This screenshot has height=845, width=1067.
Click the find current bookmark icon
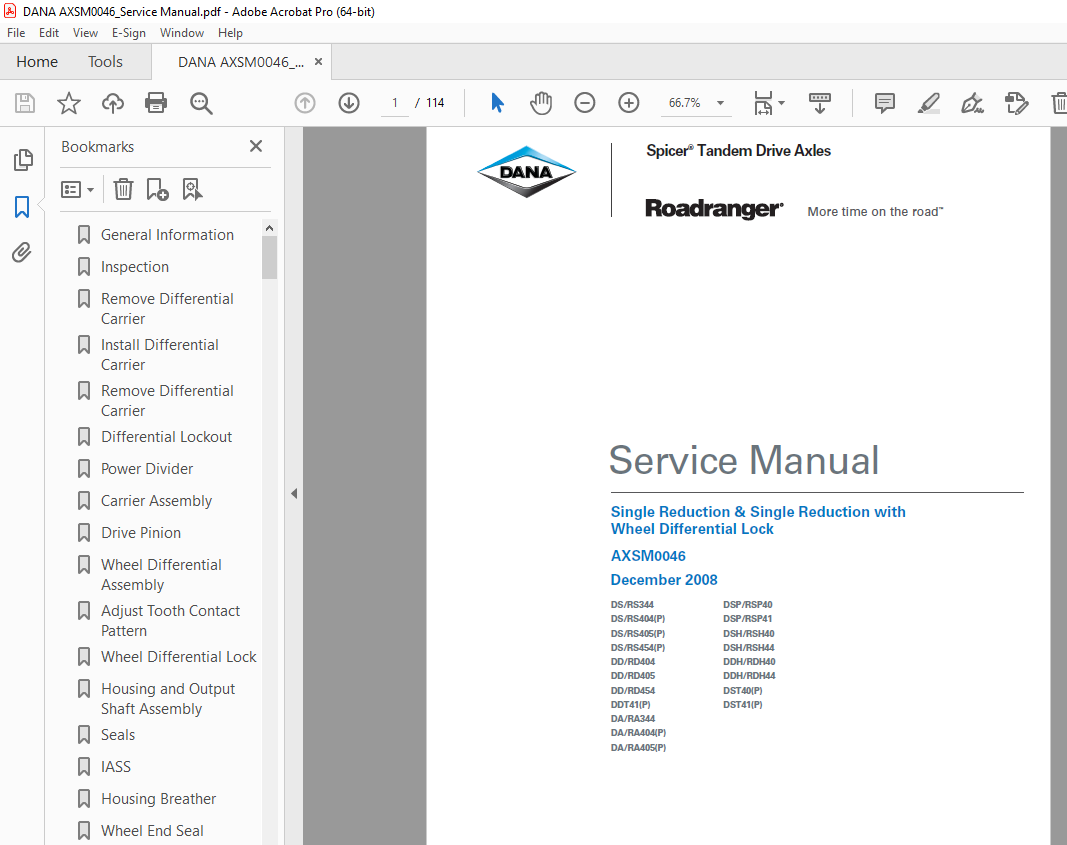193,189
